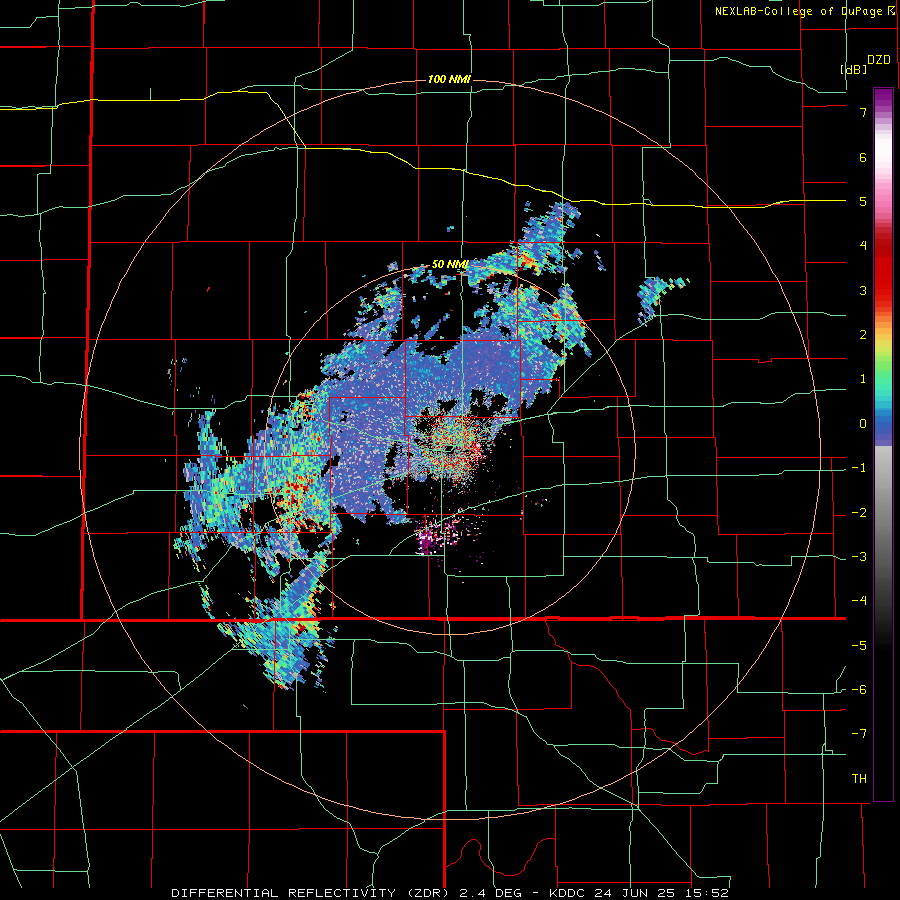The image size is (900, 900).
Task: Click the 3 tick label on scale
Action: pyautogui.click(x=863, y=290)
